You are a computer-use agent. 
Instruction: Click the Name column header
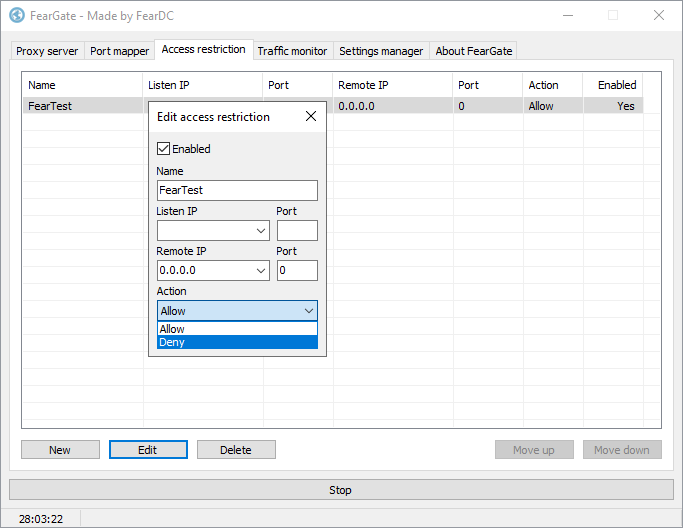83,85
